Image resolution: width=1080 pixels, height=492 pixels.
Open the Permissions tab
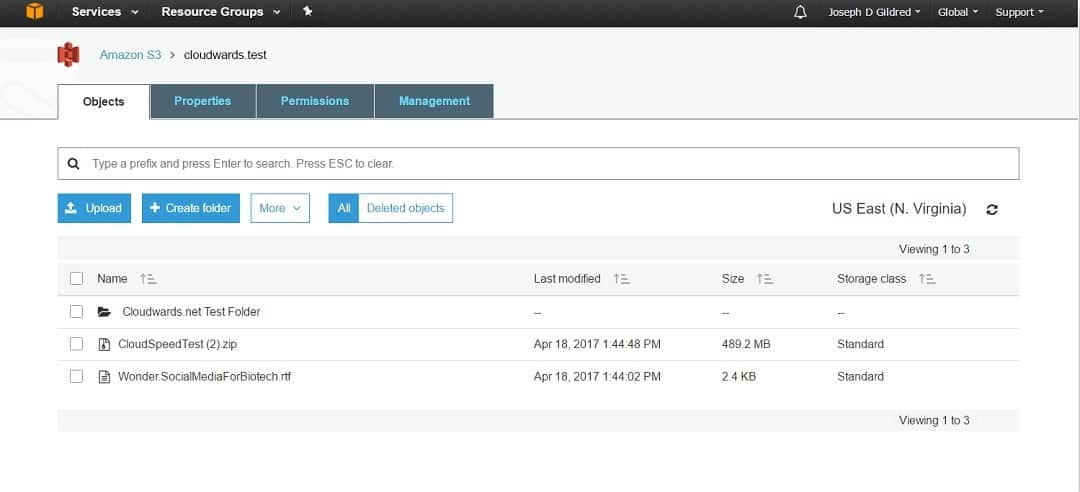(315, 101)
